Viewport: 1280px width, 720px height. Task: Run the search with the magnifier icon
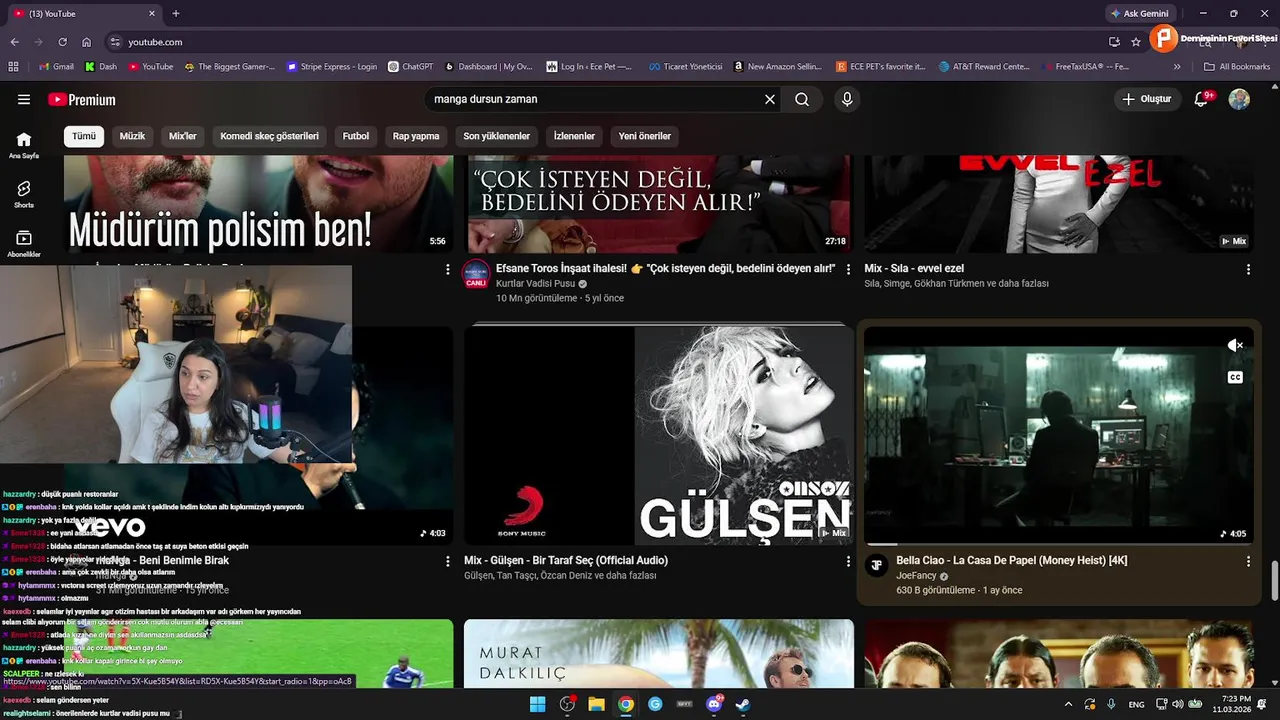click(802, 99)
